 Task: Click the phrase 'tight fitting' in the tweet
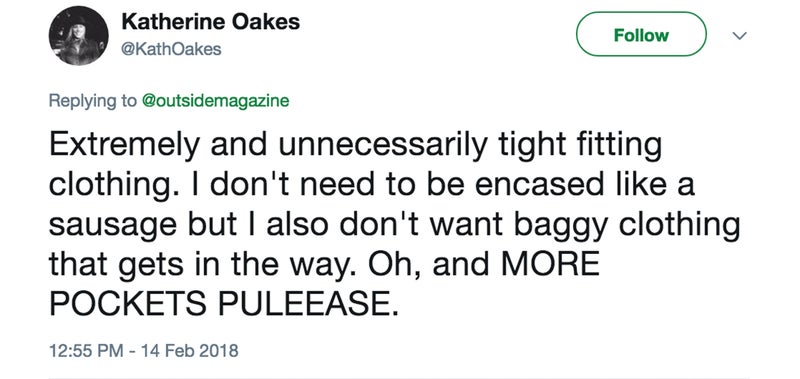pyautogui.click(x=579, y=147)
